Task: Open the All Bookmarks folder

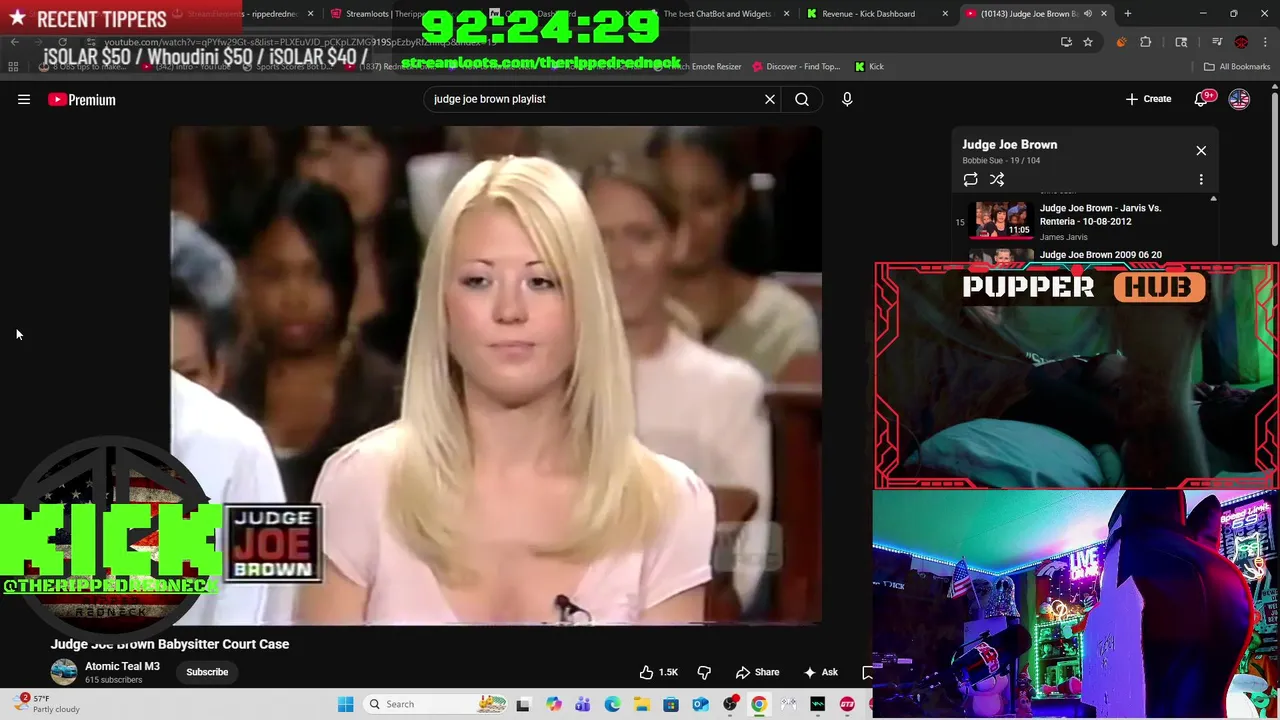Action: click(1237, 67)
